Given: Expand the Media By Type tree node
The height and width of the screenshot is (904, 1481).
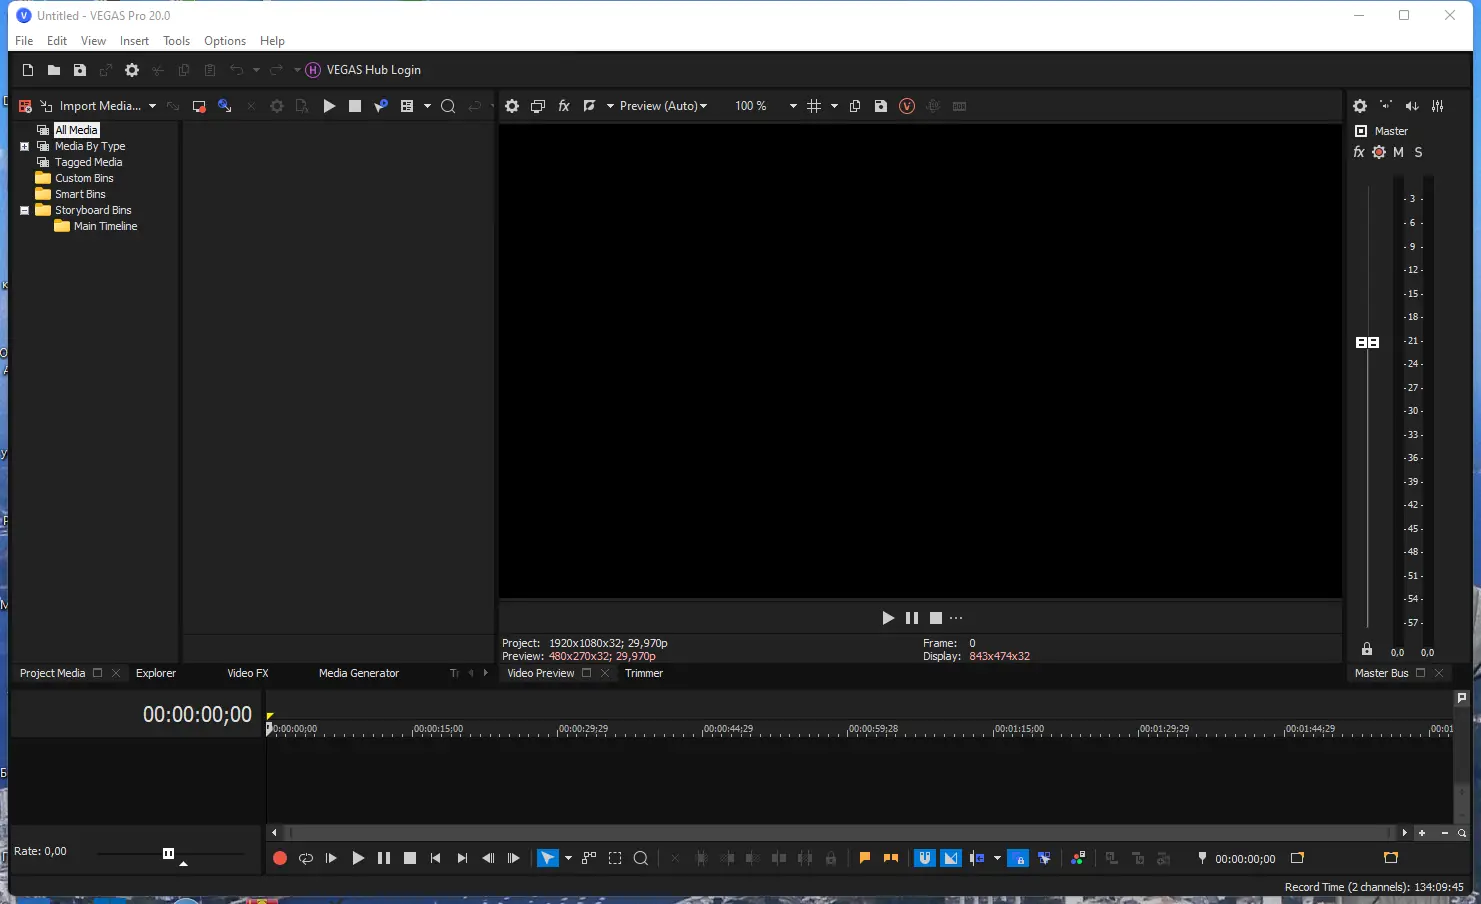Looking at the screenshot, I should tap(24, 146).
